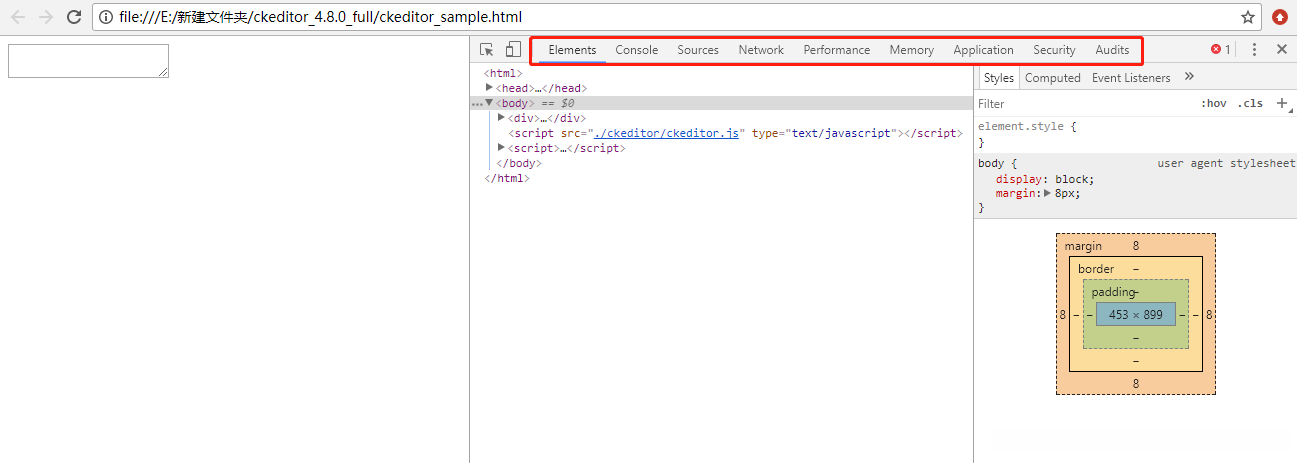Click the bottom margin value 8 in box model
Image resolution: width=1297 pixels, height=463 pixels.
click(1136, 383)
